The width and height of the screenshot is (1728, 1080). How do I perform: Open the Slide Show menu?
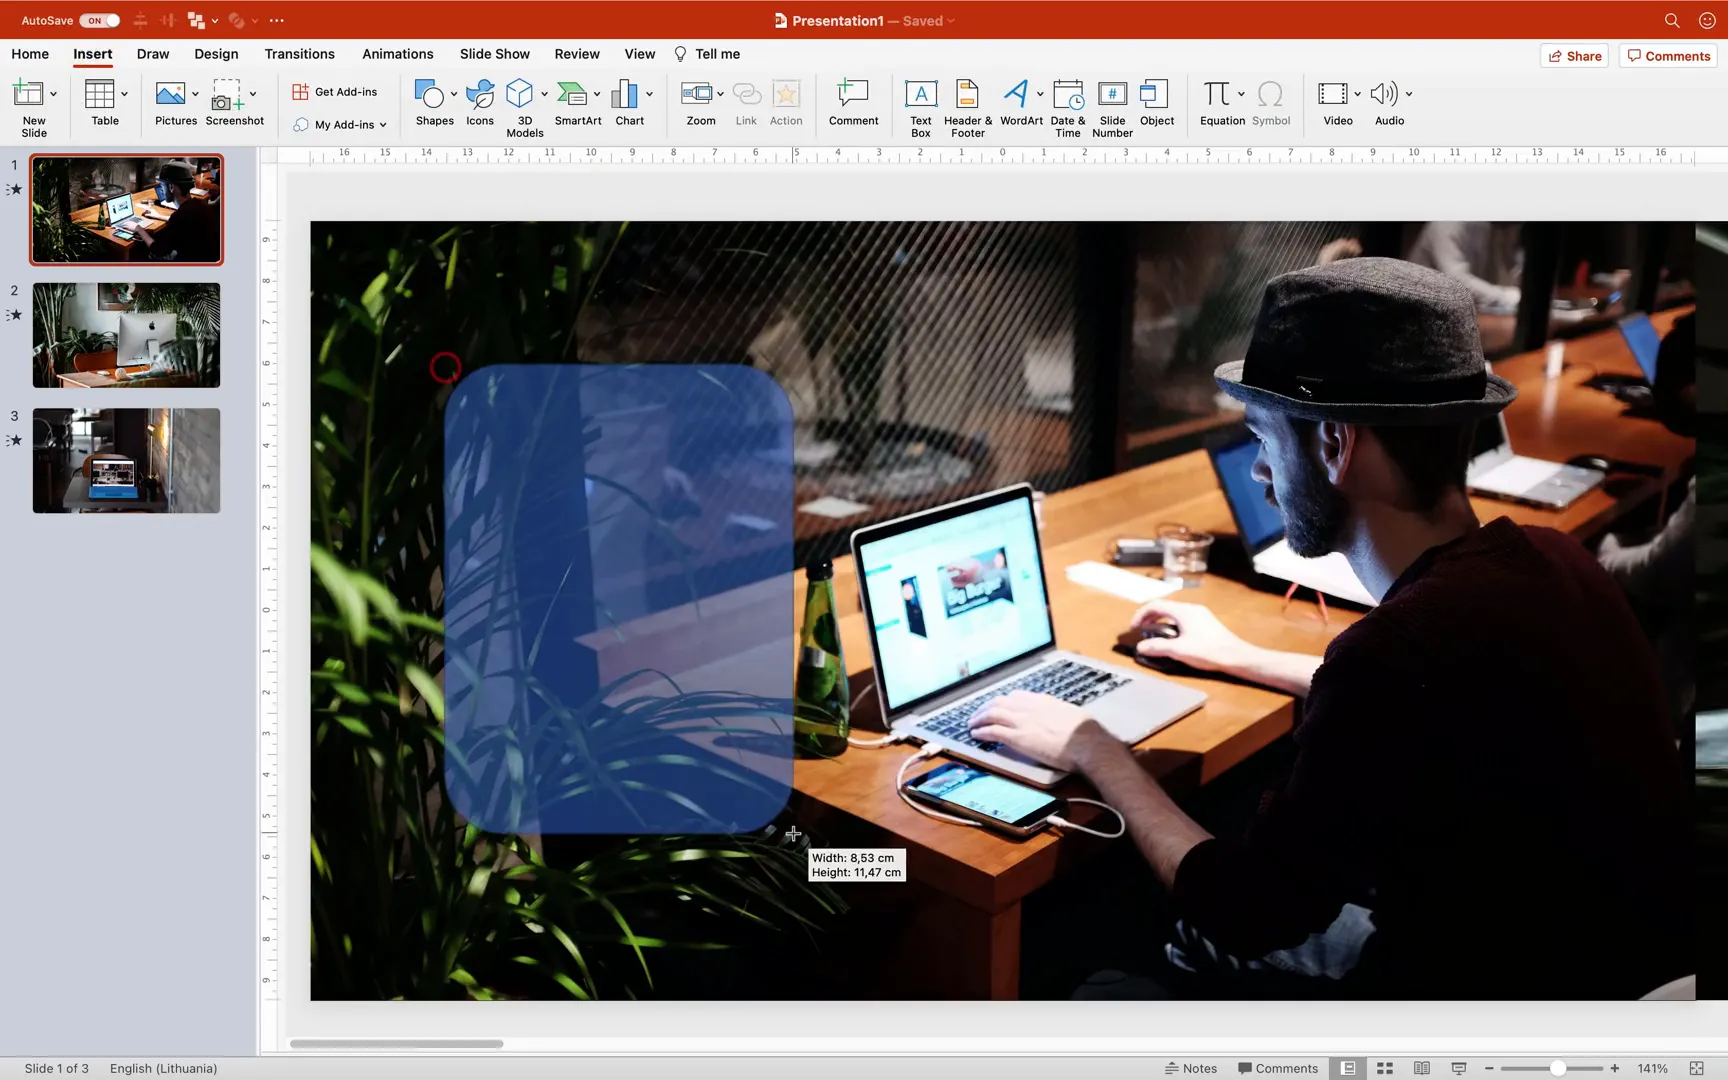point(494,53)
